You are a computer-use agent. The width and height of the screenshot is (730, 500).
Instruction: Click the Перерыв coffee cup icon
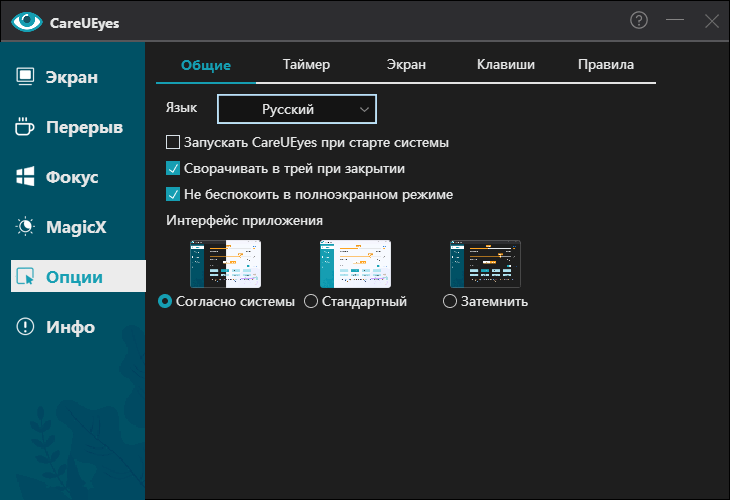pos(26,127)
